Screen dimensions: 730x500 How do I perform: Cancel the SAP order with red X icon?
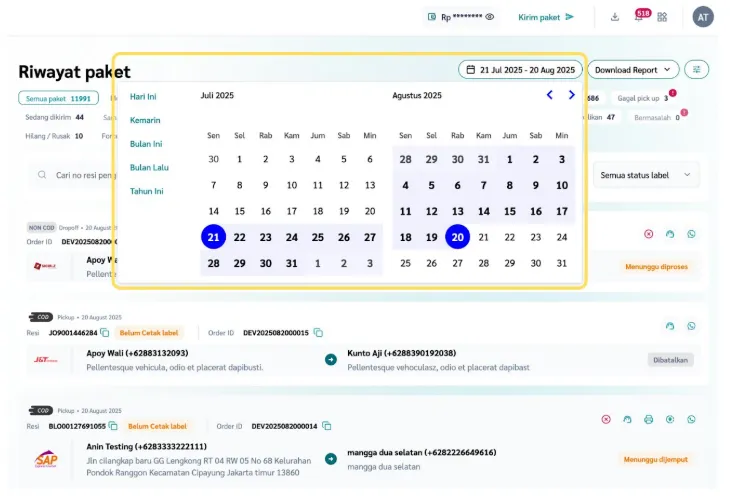pos(606,419)
